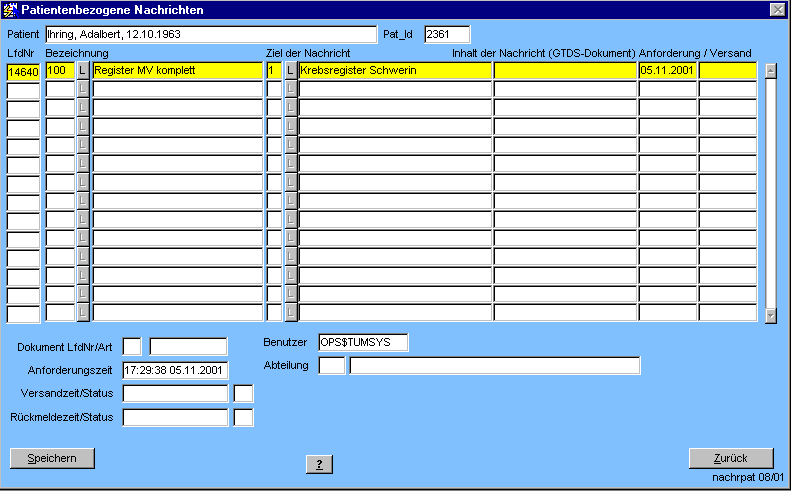Click the Rückmeldezeit input field
Viewport: 791px width, 491px height.
tap(175, 417)
